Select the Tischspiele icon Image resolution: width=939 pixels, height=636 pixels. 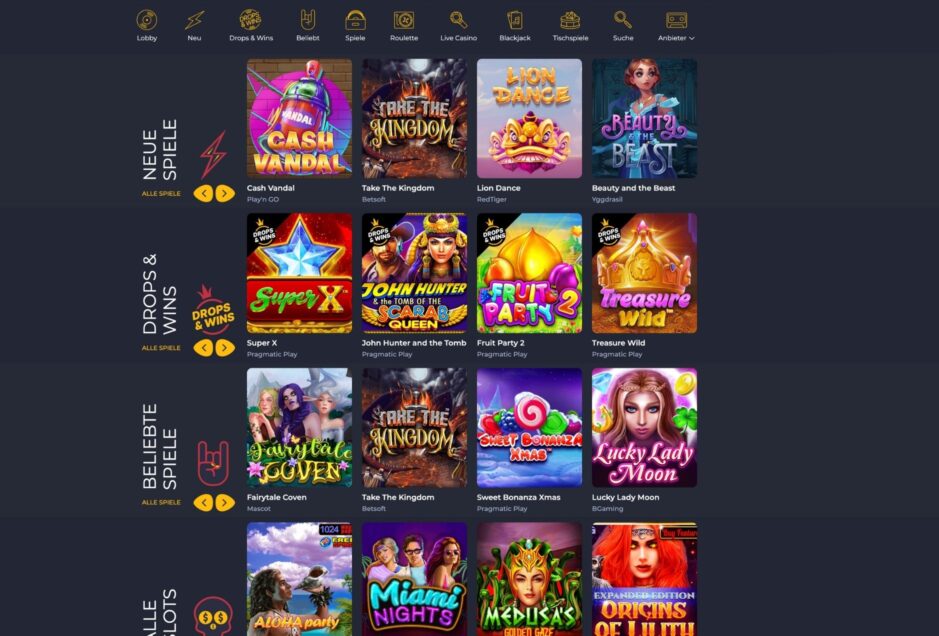click(x=570, y=20)
